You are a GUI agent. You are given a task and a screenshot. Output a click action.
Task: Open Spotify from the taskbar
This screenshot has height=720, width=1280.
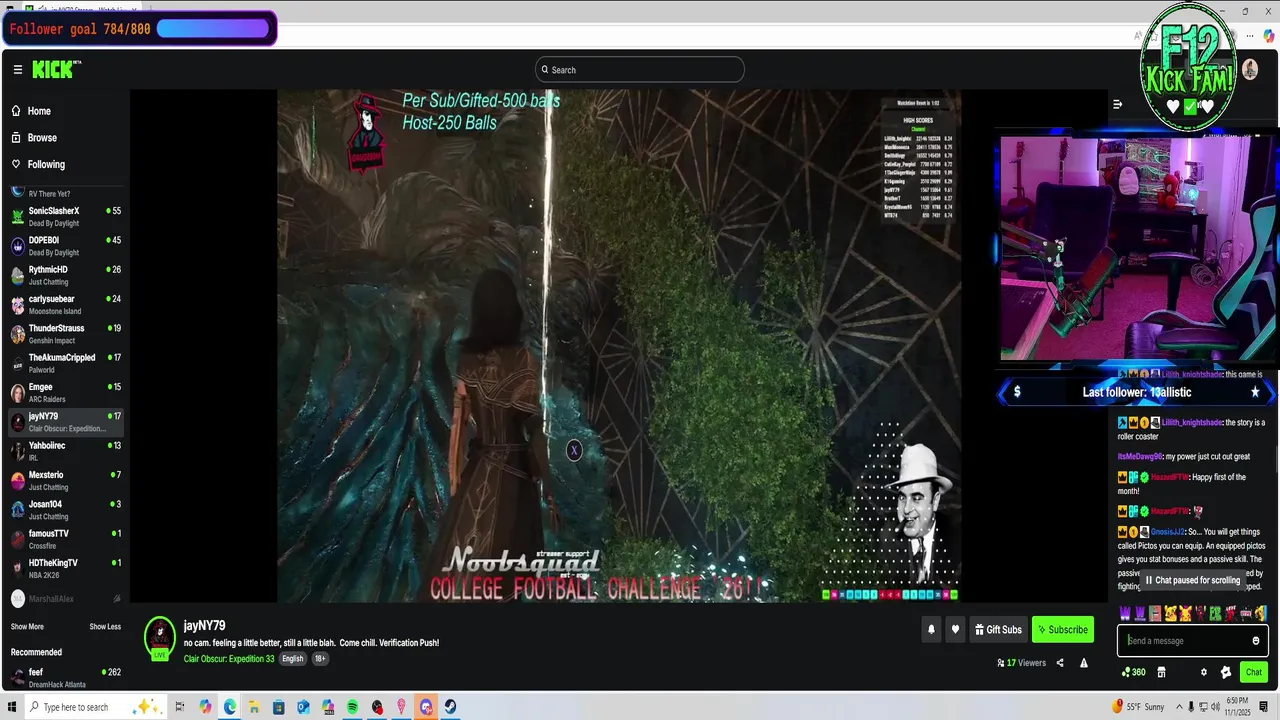353,707
